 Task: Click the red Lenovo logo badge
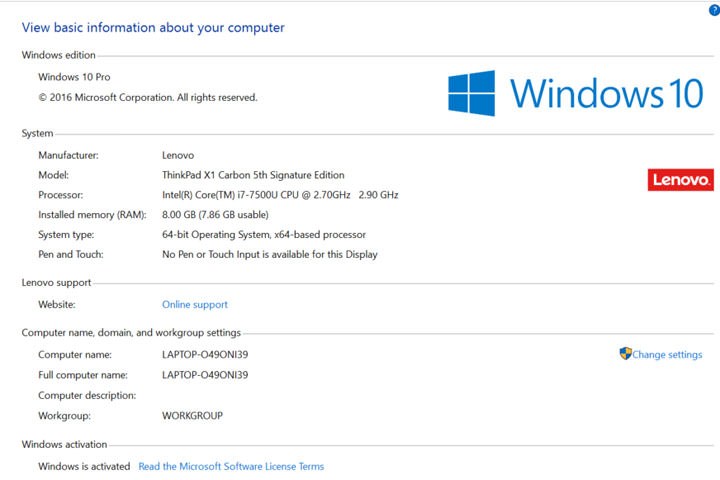tap(680, 180)
